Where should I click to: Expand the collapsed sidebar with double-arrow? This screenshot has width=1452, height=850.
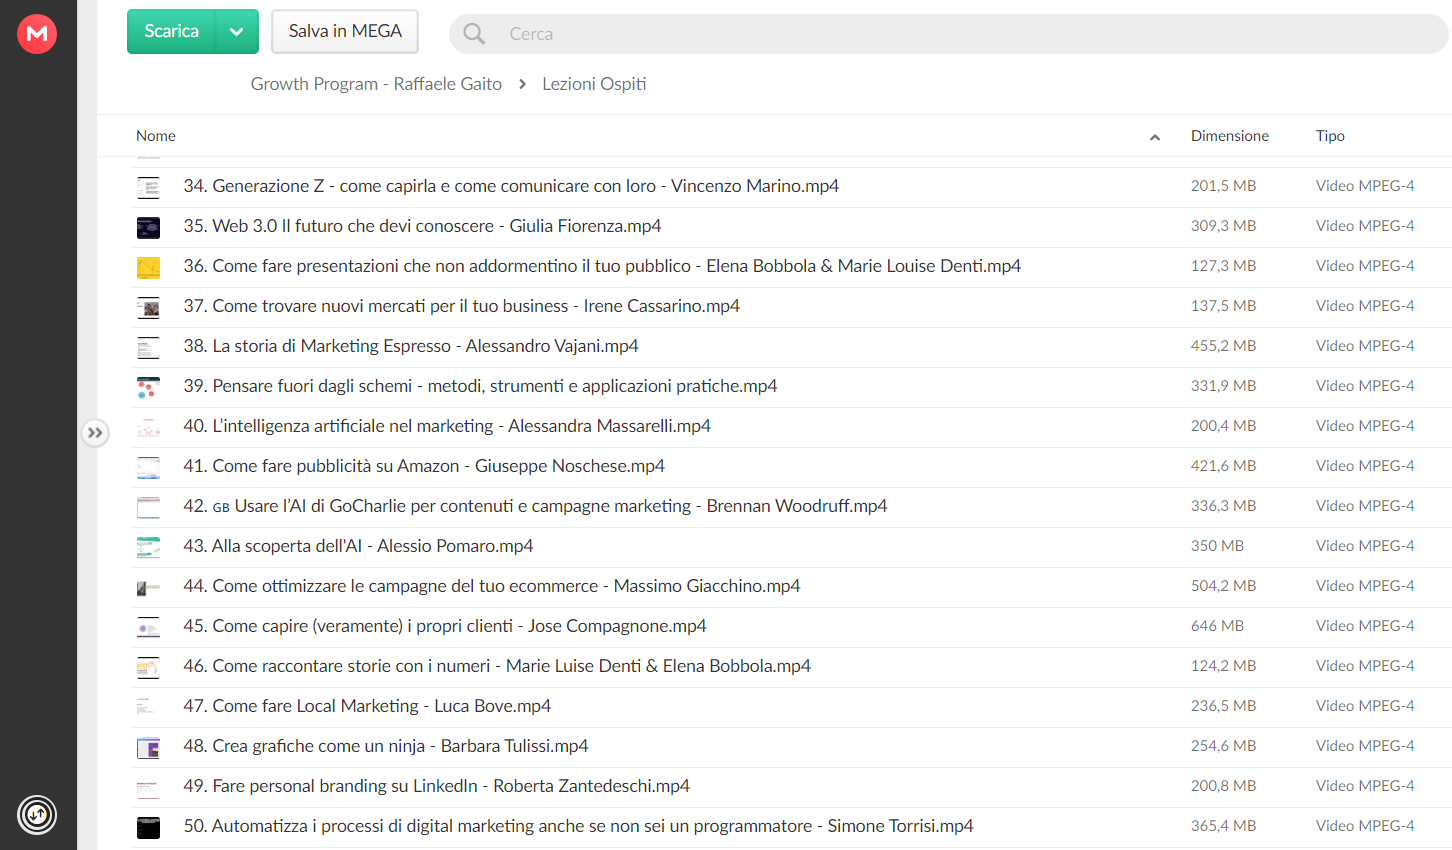tap(95, 433)
